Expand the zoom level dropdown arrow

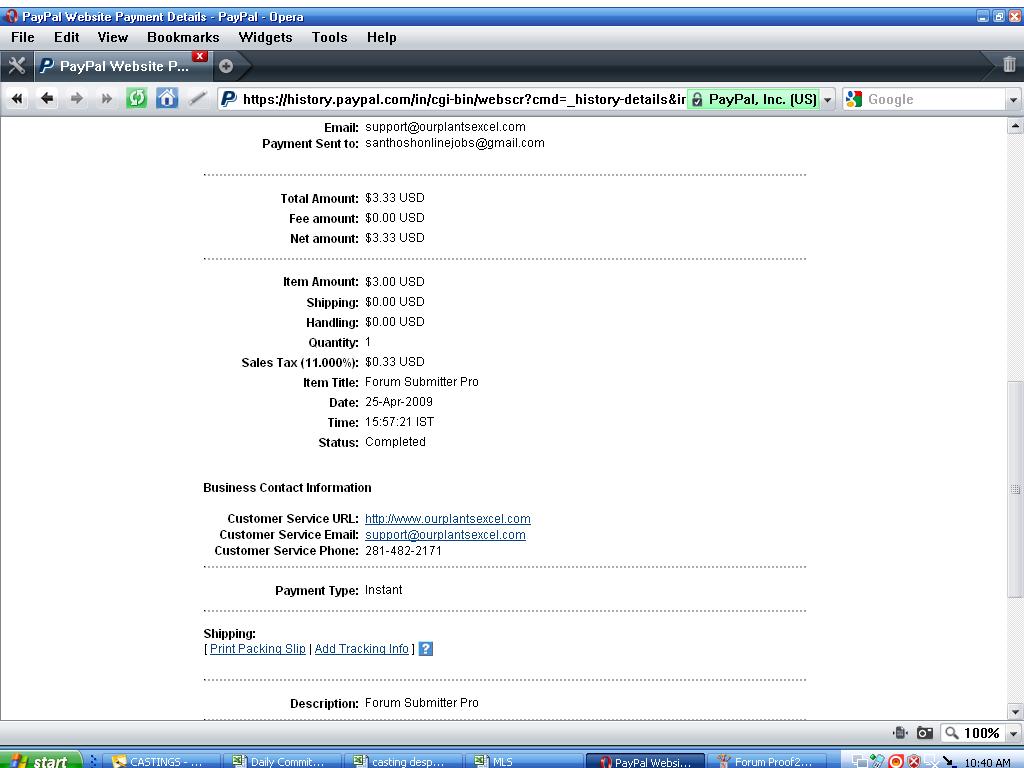pos(1013,733)
